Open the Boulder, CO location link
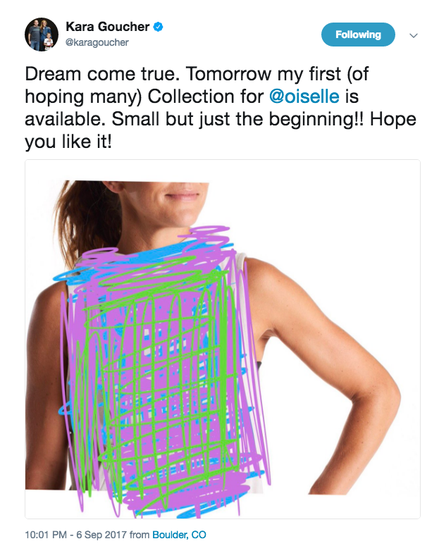This screenshot has height=546, width=439. [x=179, y=535]
